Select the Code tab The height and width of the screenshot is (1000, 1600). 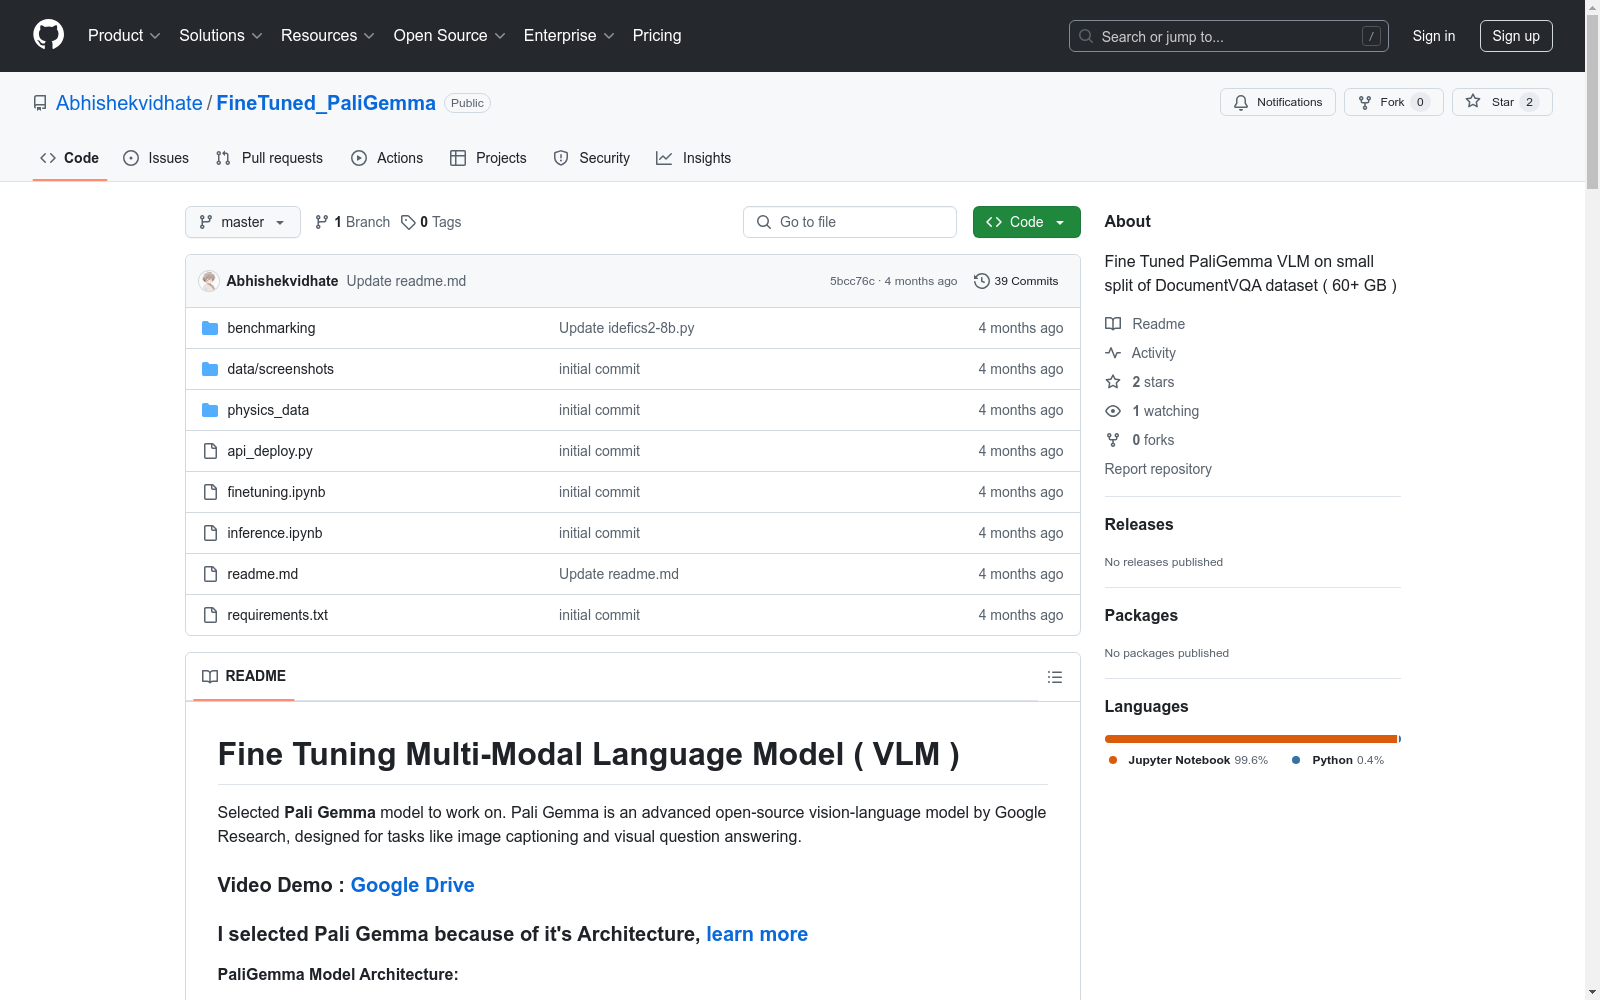70,158
